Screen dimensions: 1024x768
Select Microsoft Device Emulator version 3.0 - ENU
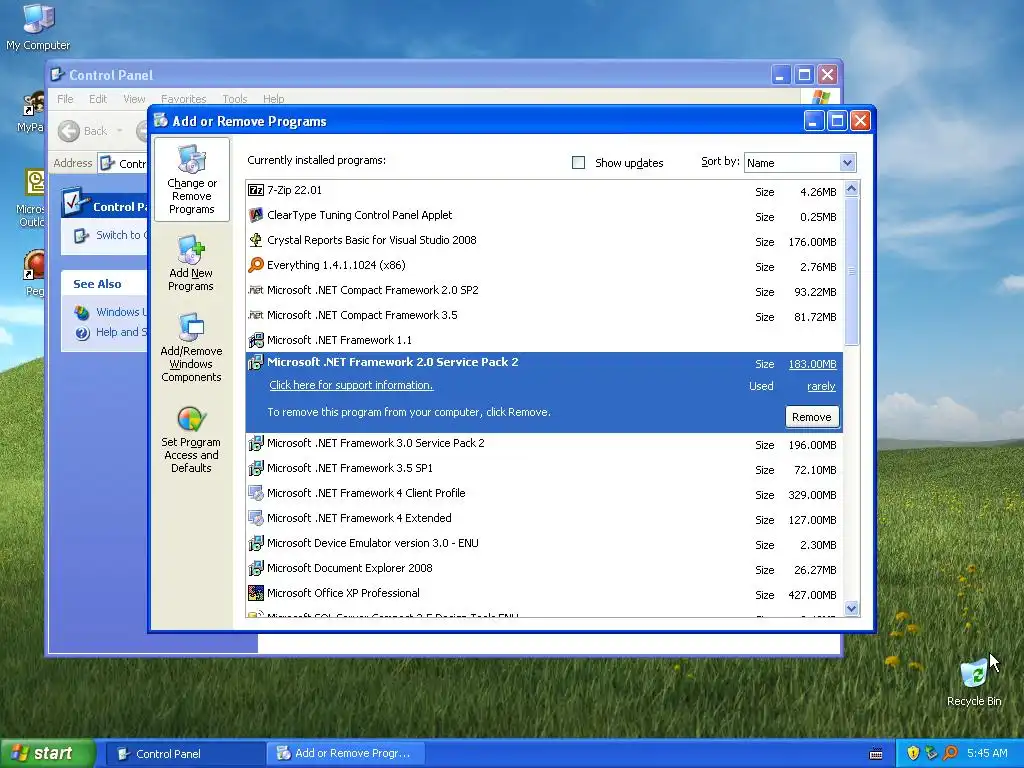pos(544,543)
